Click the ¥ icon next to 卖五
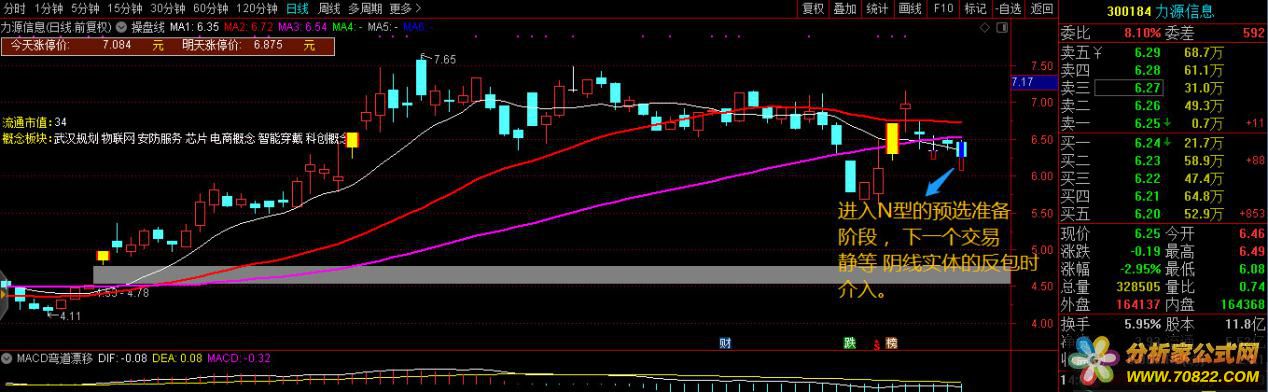Viewport: 1268px width, 392px height. (x=1098, y=53)
